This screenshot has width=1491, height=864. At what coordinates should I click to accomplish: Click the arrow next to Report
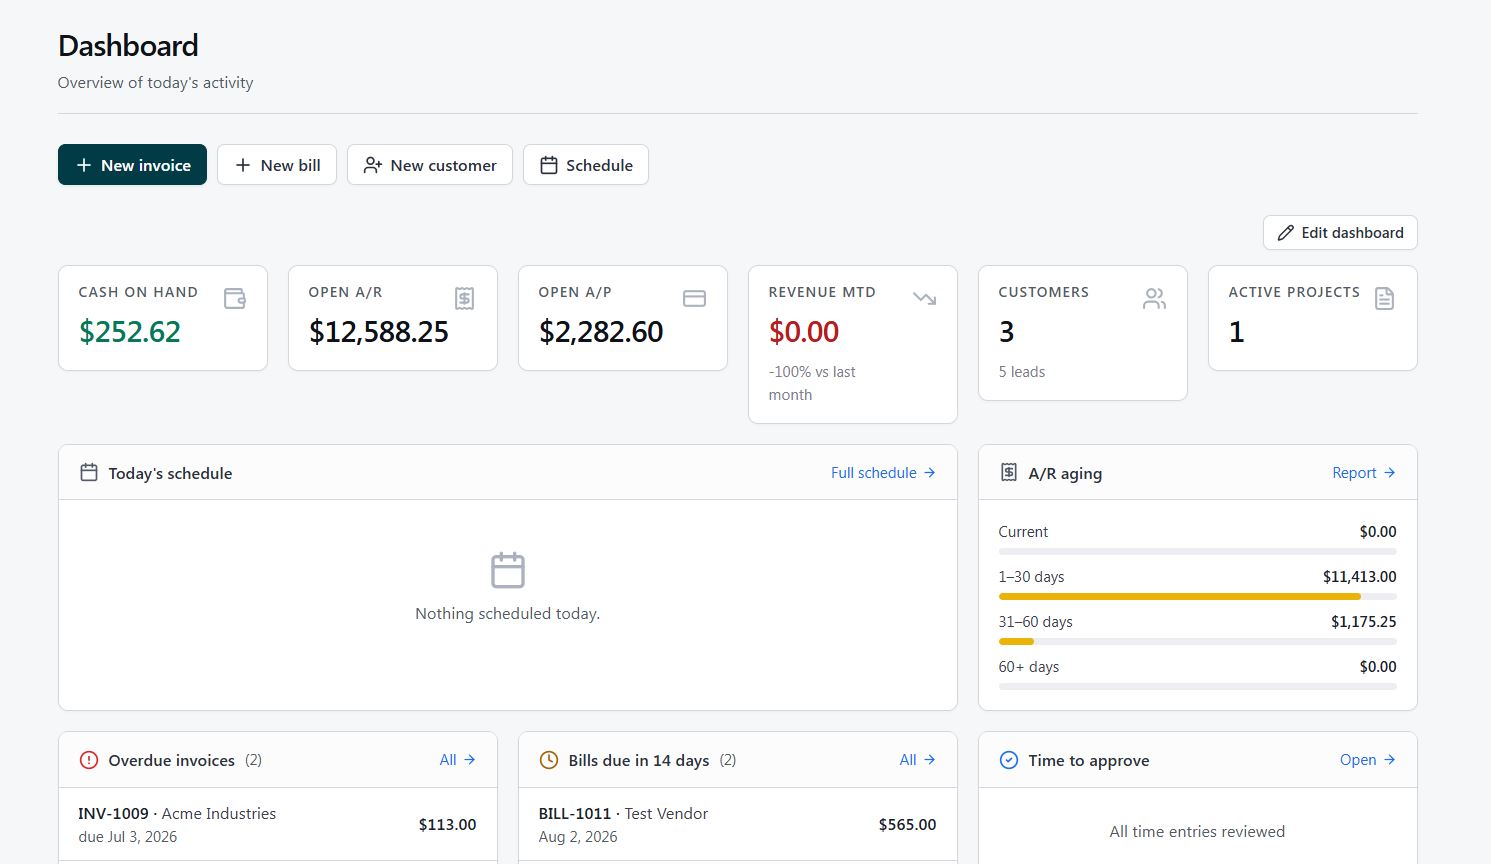tap(1389, 473)
